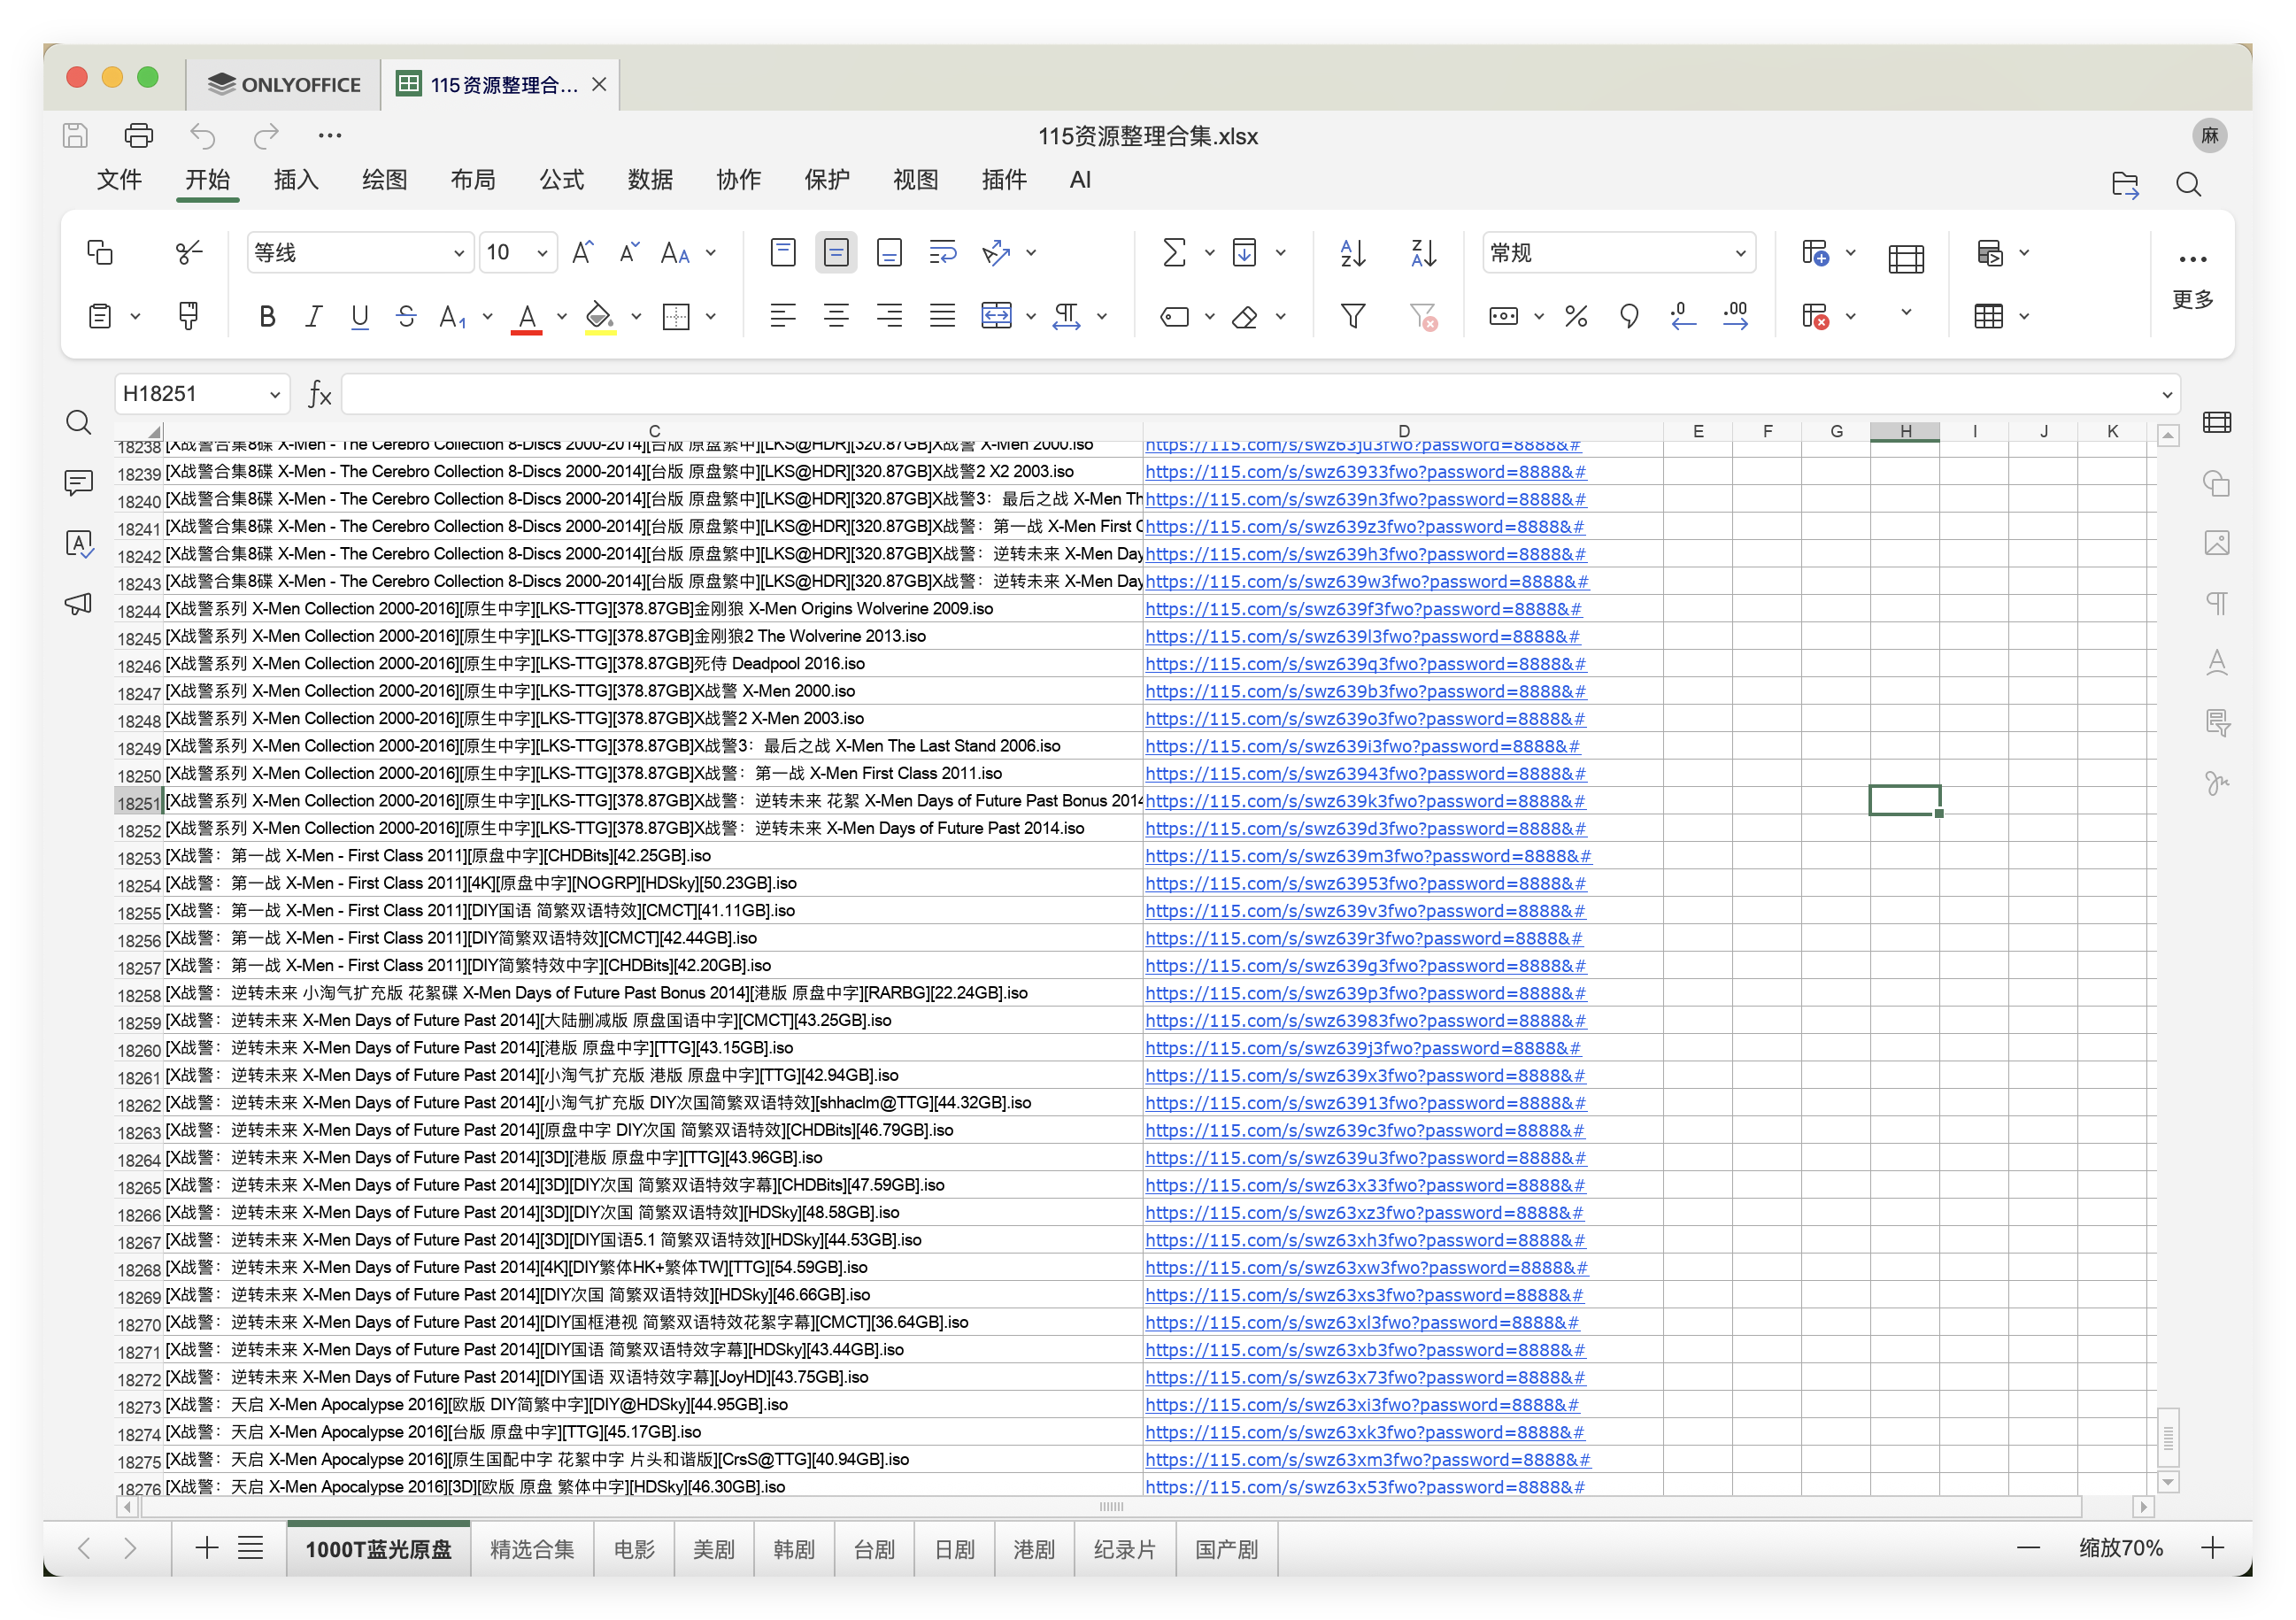Toggle Bold formatting

tap(267, 316)
